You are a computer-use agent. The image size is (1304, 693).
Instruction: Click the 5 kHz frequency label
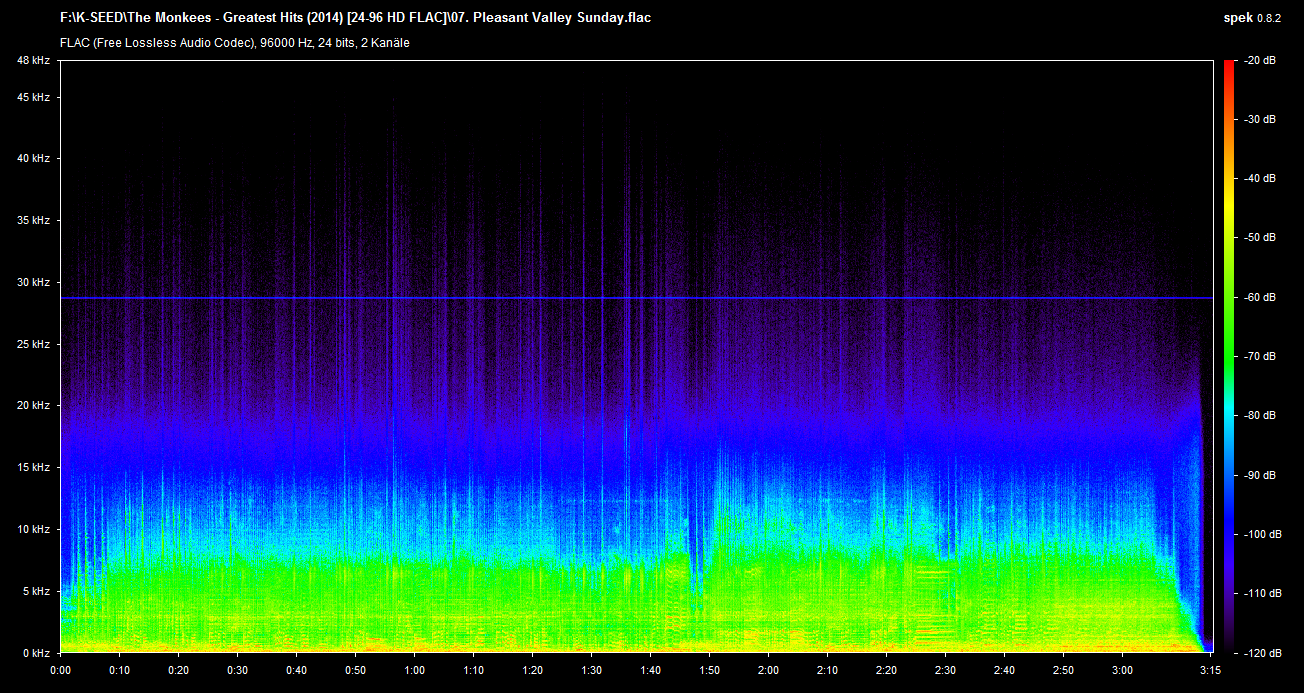point(36,591)
